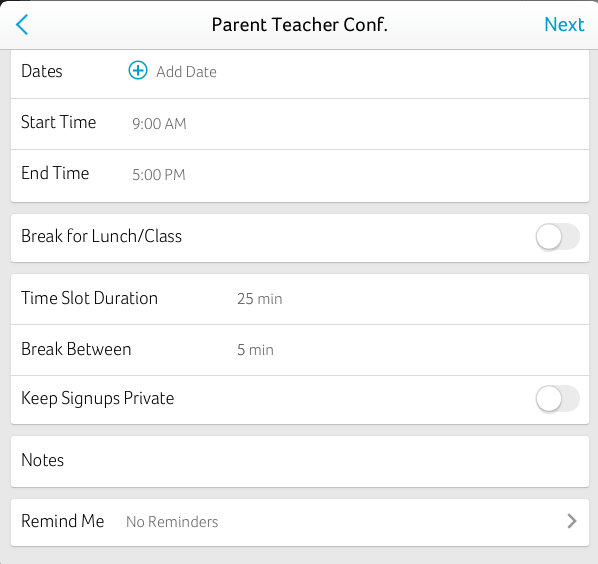Screen dimensions: 598x564
Task: Open the Remind Me chevron arrow
Action: click(x=572, y=521)
